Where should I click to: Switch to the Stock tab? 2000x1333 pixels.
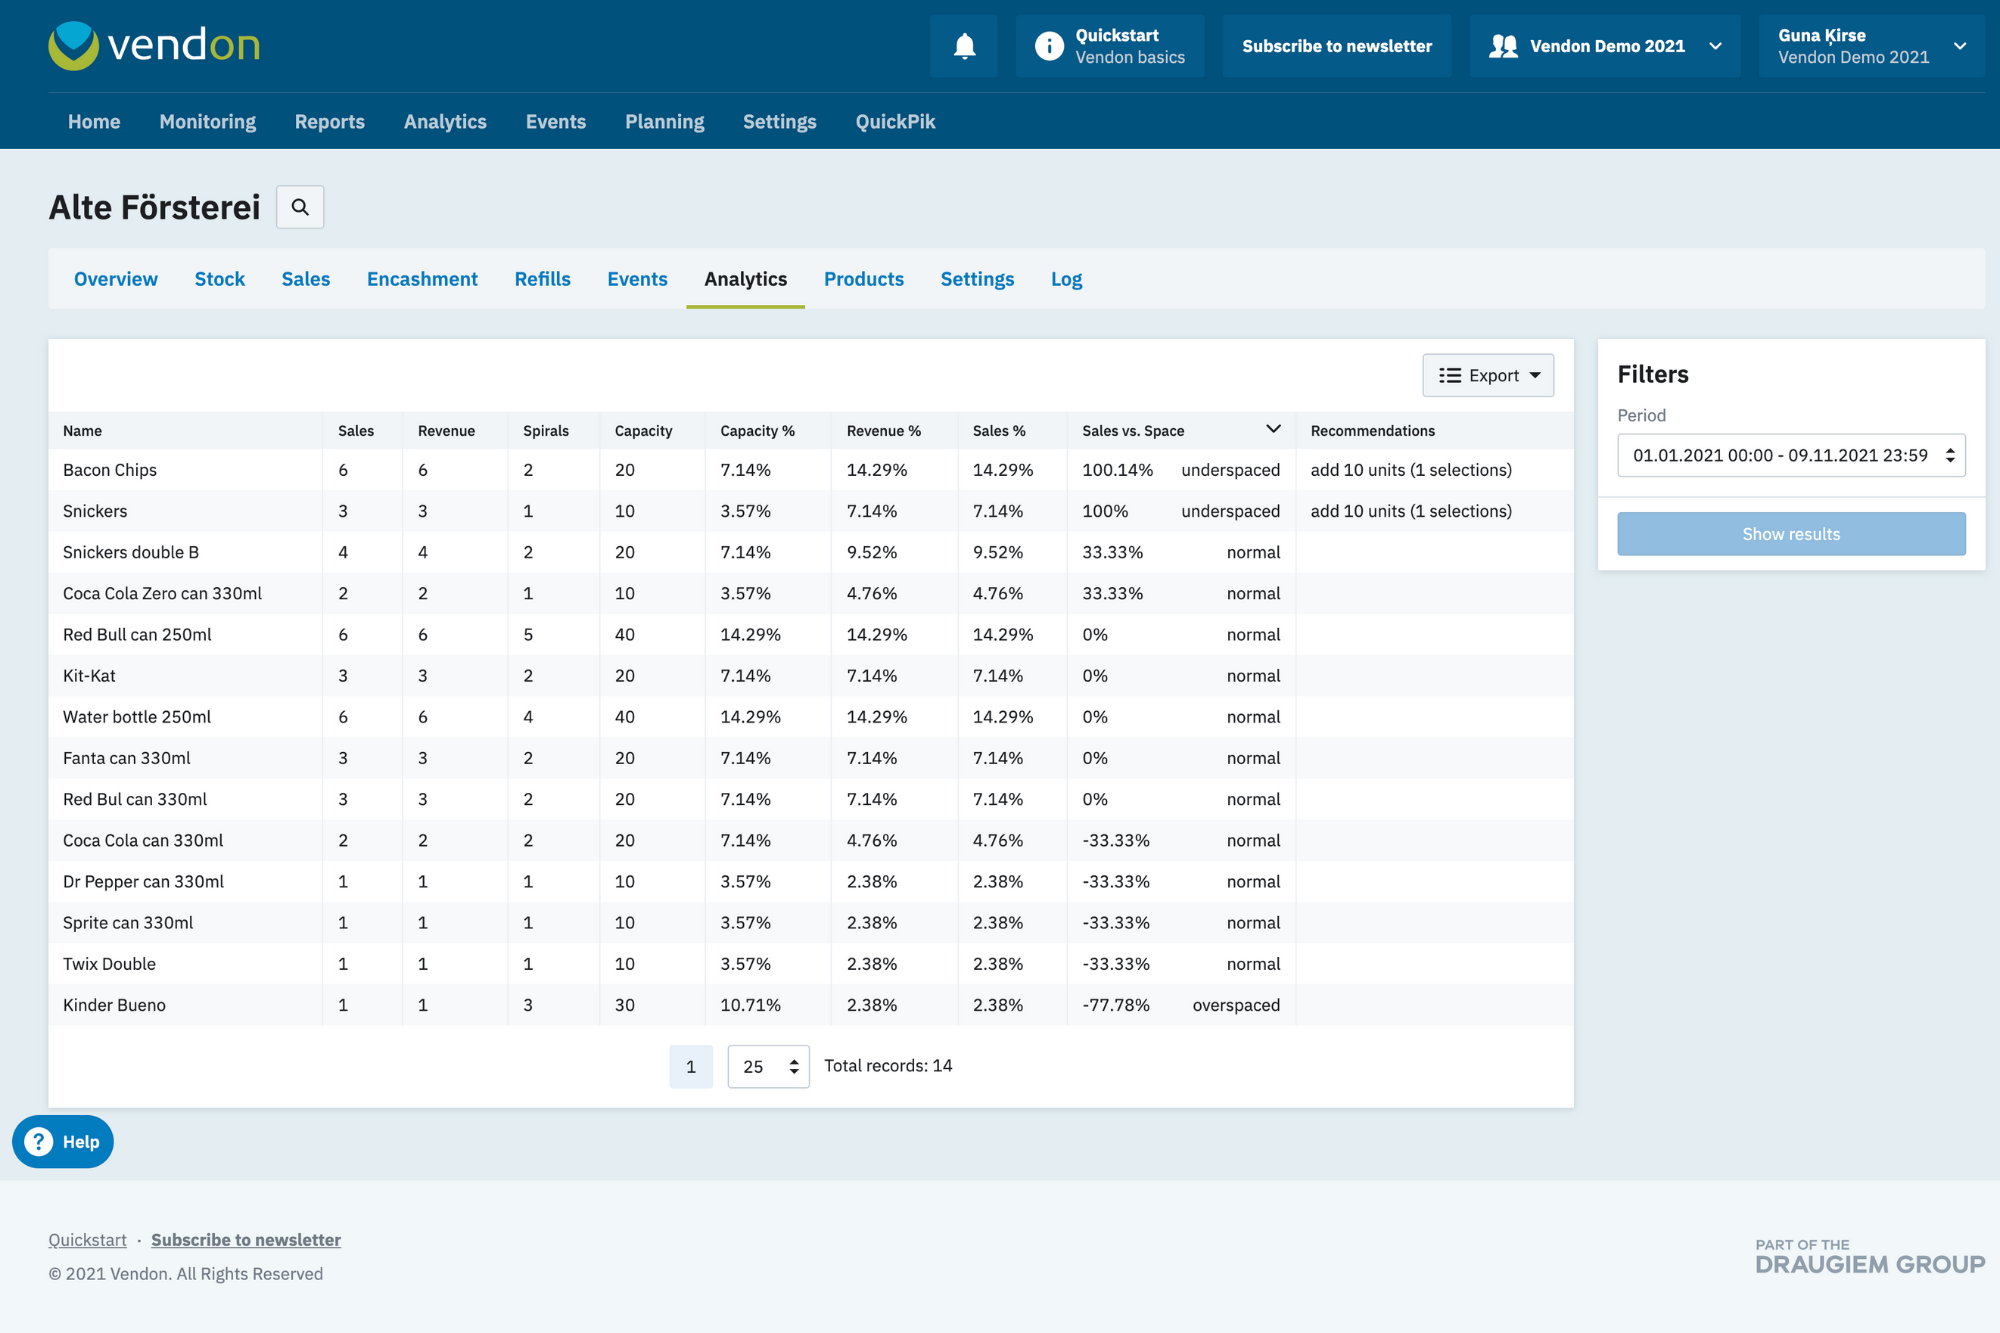(x=220, y=279)
